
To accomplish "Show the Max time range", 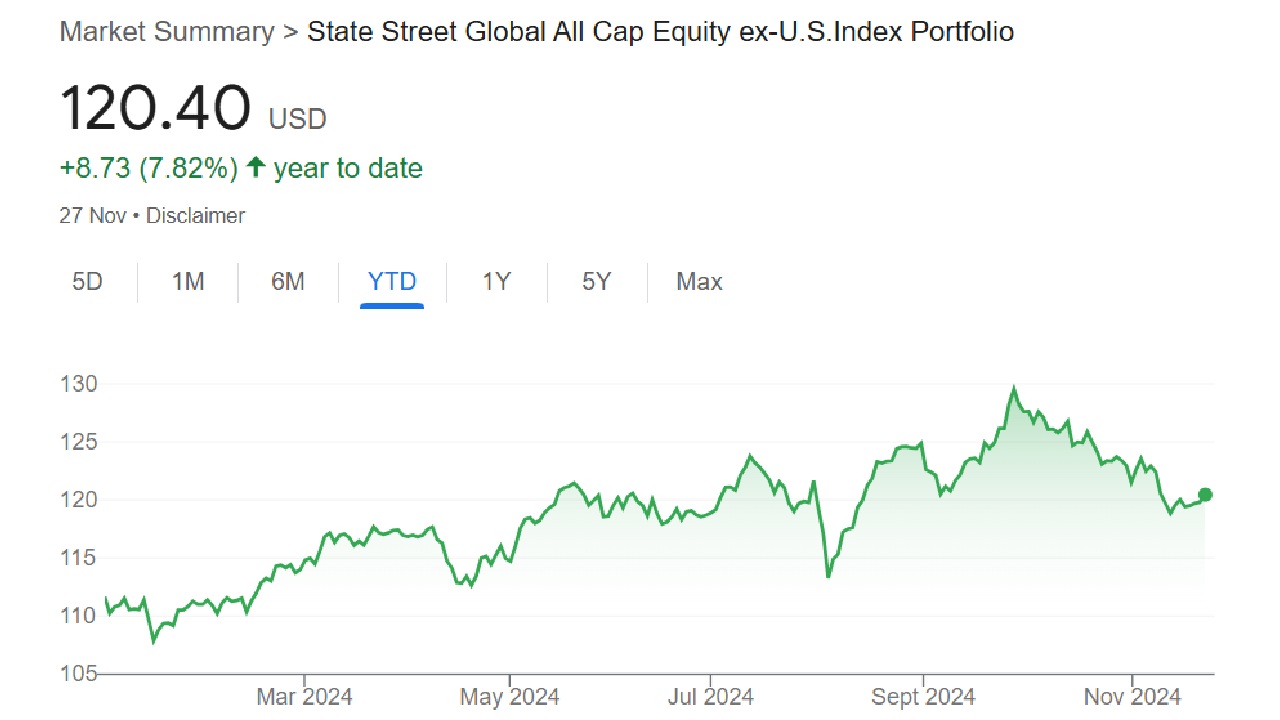I will (699, 282).
